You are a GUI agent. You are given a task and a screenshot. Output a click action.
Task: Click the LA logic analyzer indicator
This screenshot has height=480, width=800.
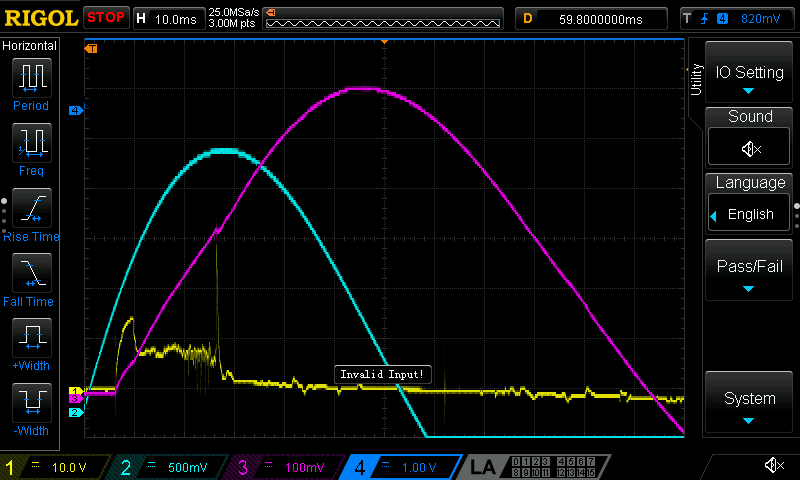(x=484, y=467)
